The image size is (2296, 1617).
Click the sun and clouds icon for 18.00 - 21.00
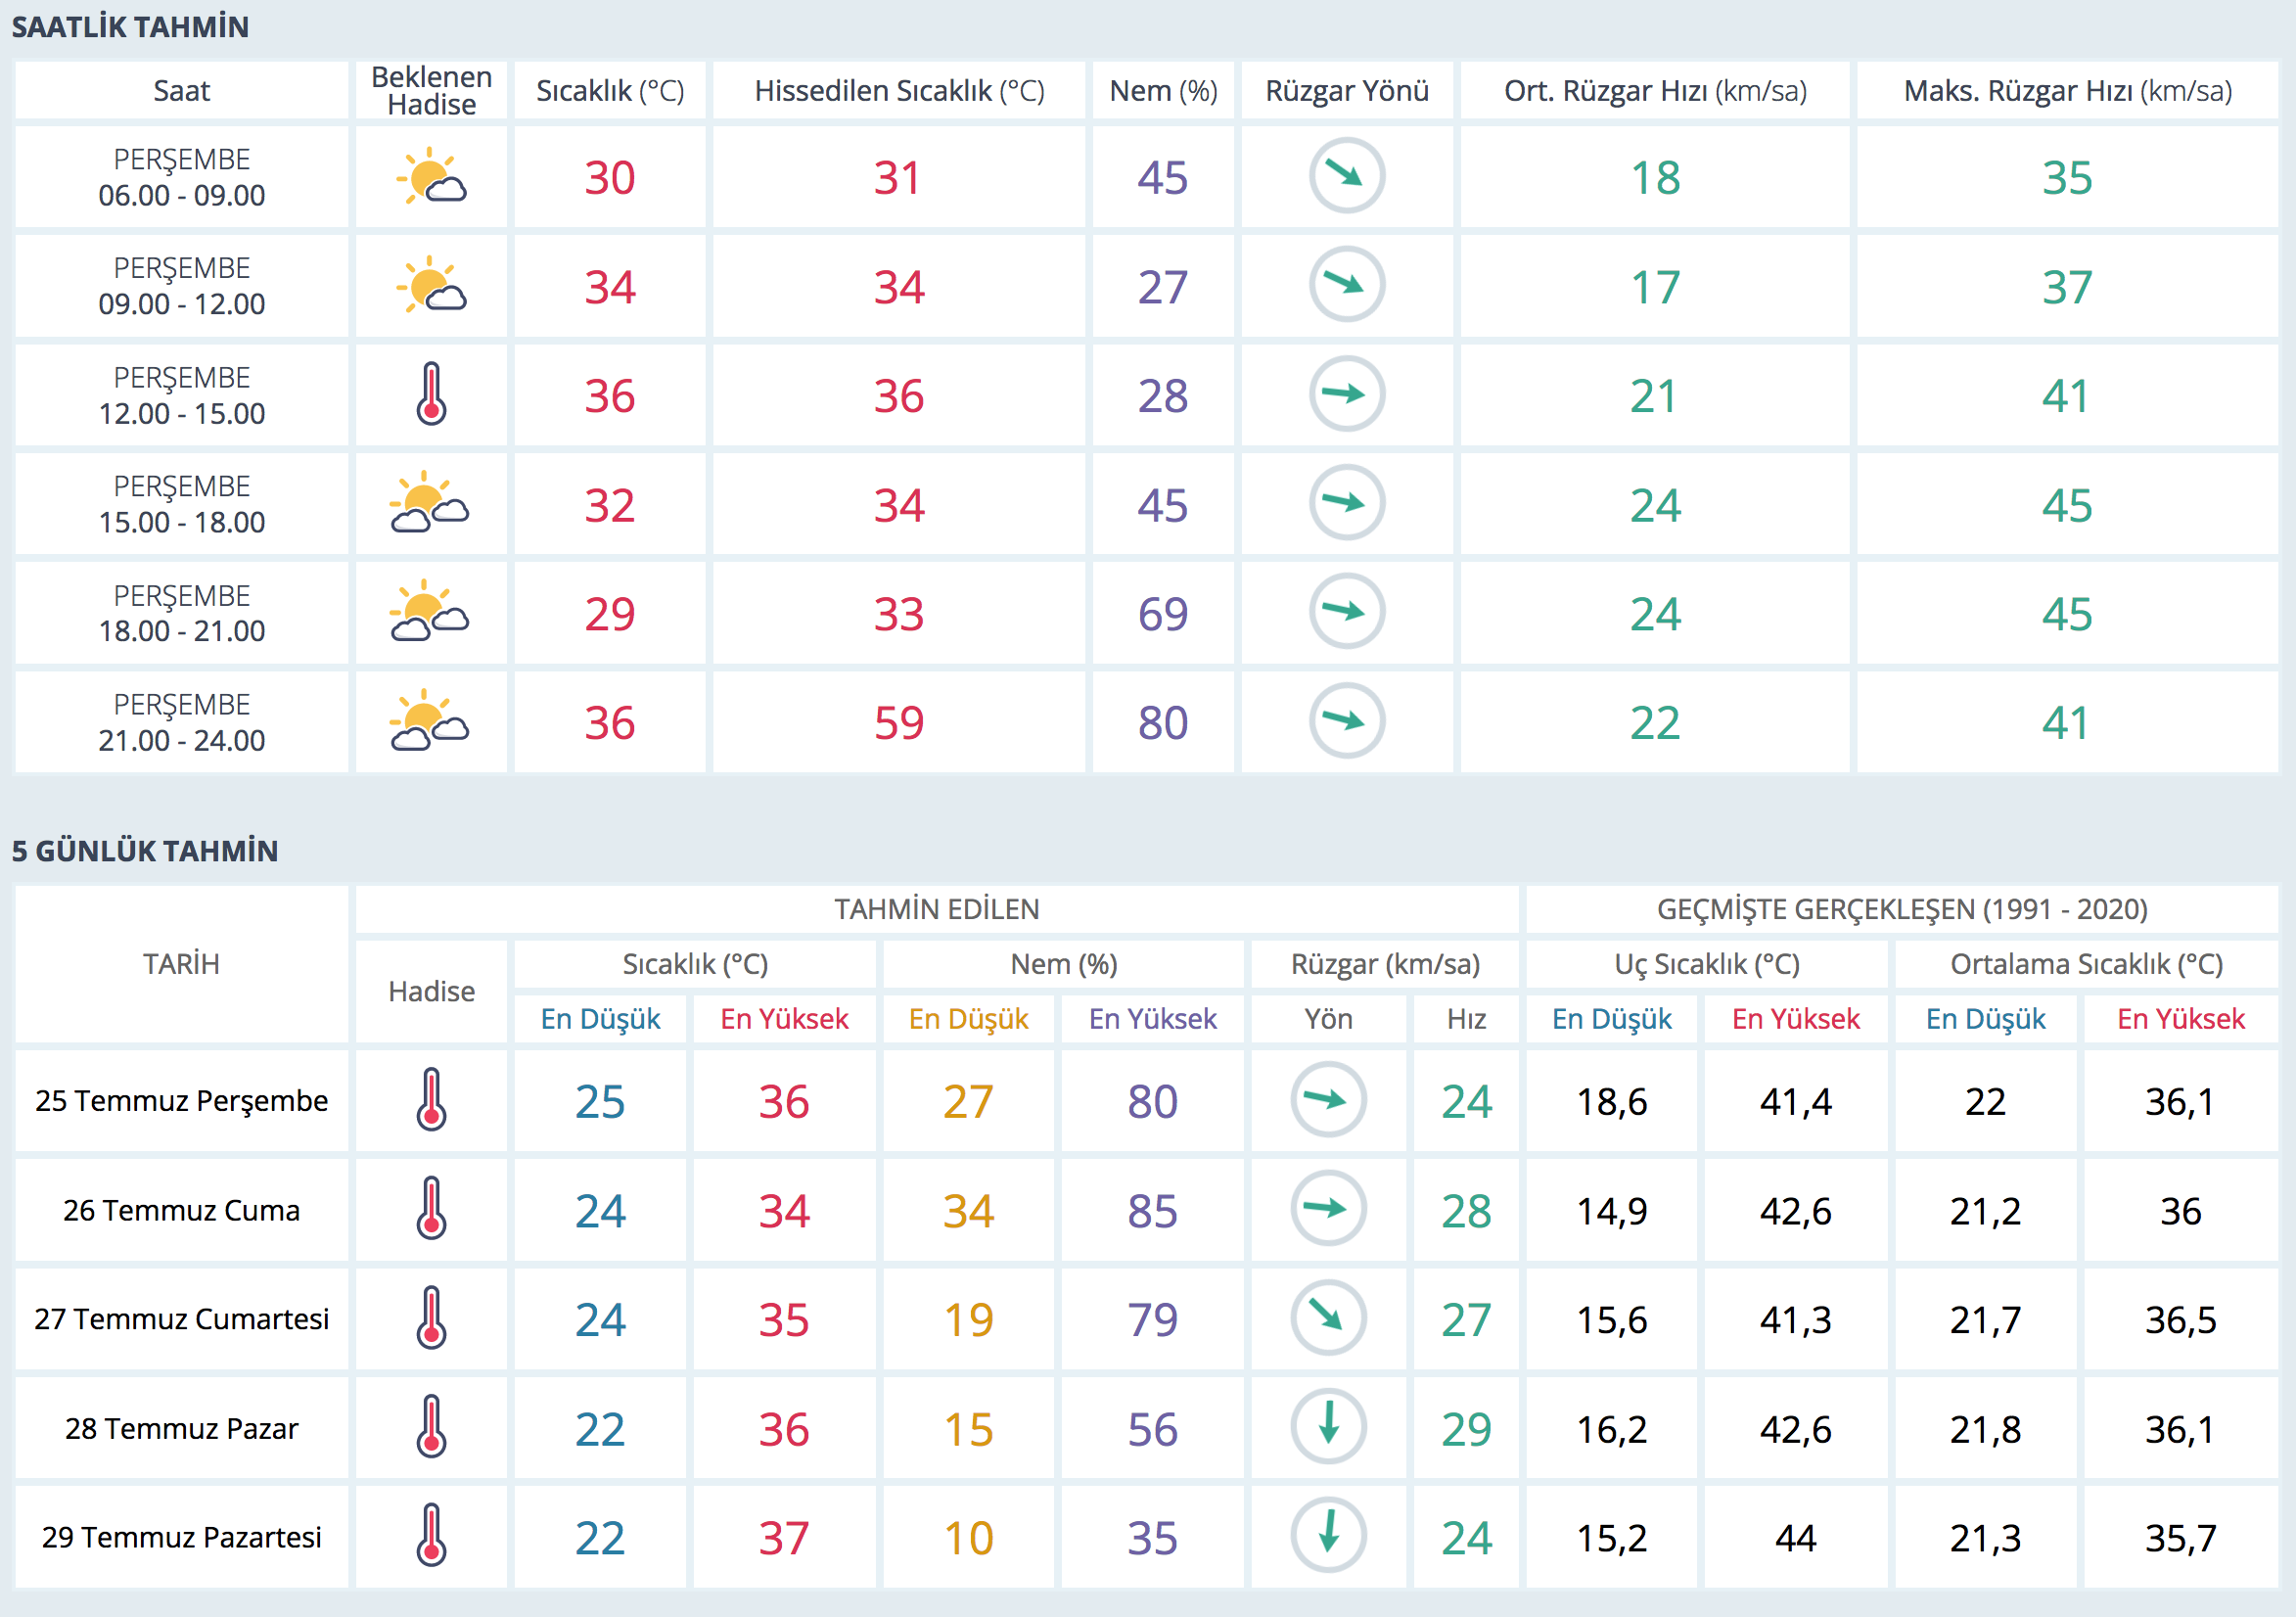[x=430, y=612]
